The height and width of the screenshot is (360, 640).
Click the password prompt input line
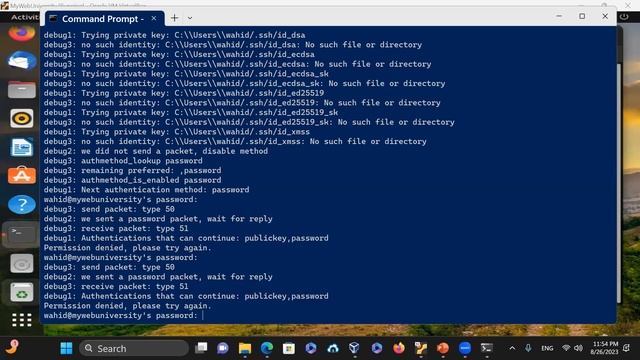click(x=123, y=316)
